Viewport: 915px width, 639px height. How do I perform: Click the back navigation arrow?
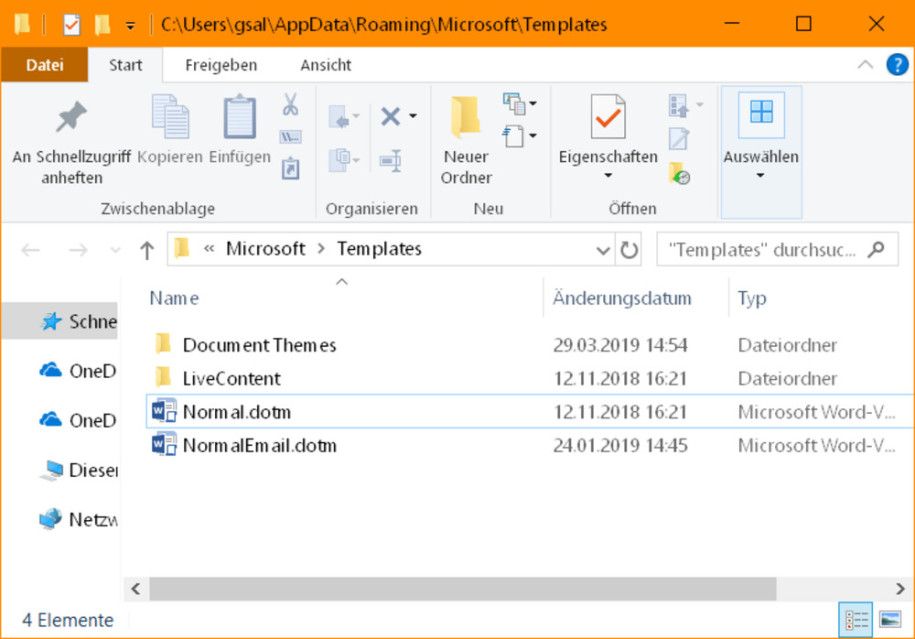30,250
